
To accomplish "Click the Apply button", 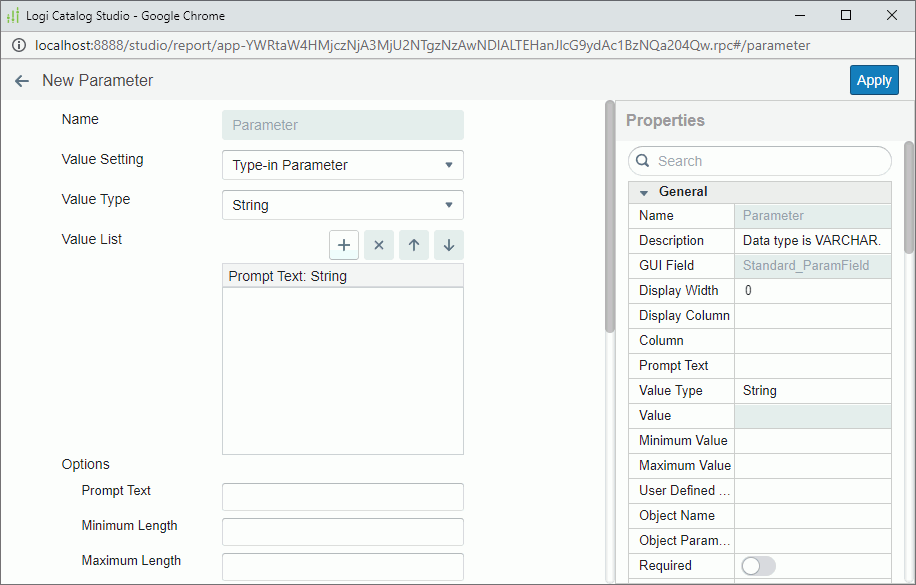I will [874, 80].
